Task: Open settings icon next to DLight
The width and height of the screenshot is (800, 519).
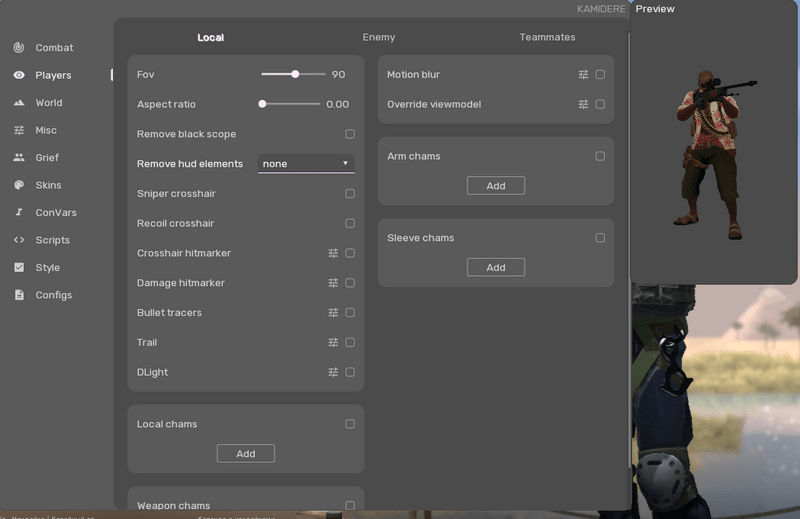Action: [333, 372]
